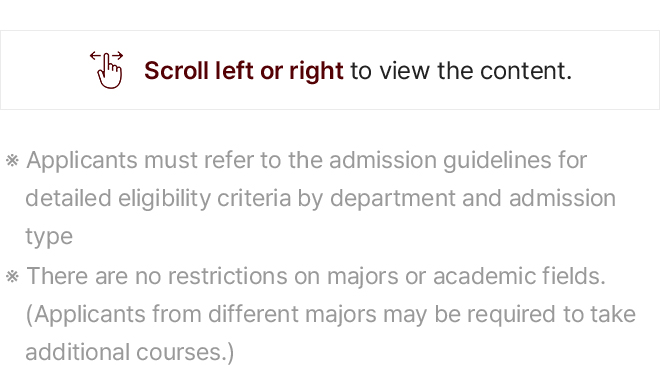Click 'to view the content.' text
Screen dimensions: 660x365
click(461, 70)
